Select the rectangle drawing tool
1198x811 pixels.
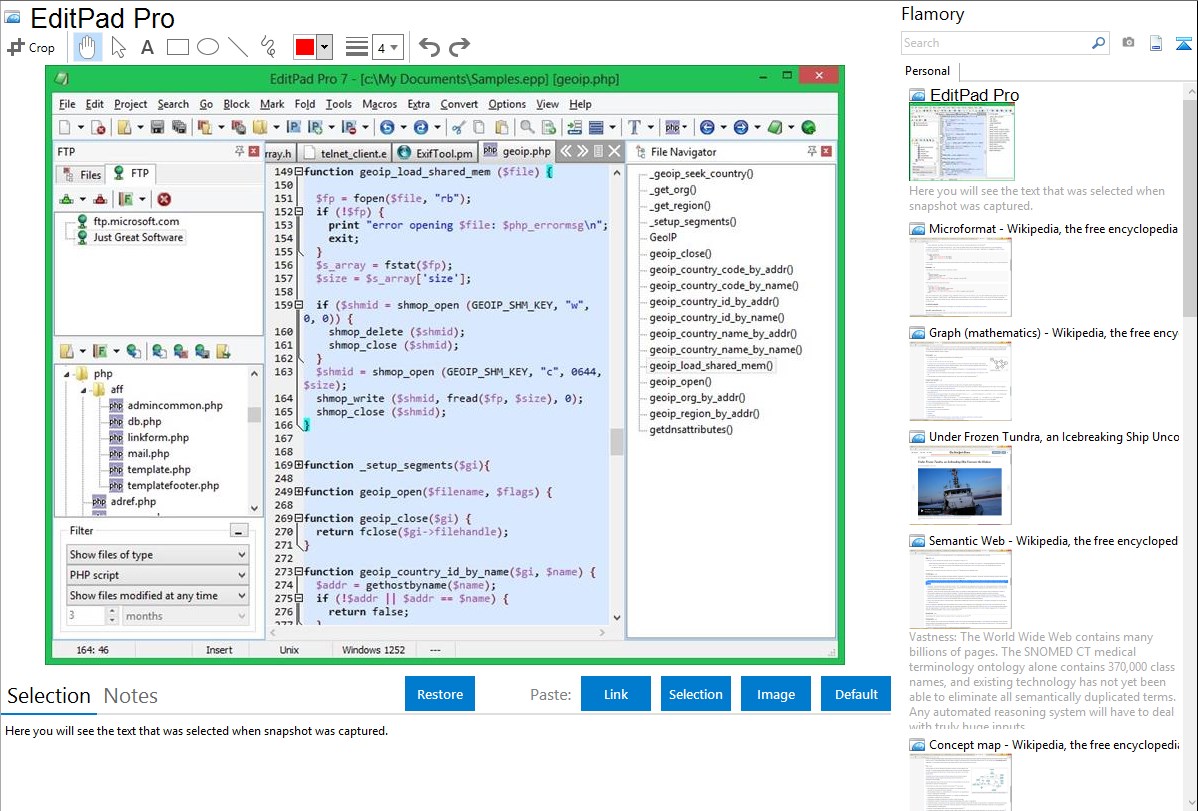click(177, 47)
